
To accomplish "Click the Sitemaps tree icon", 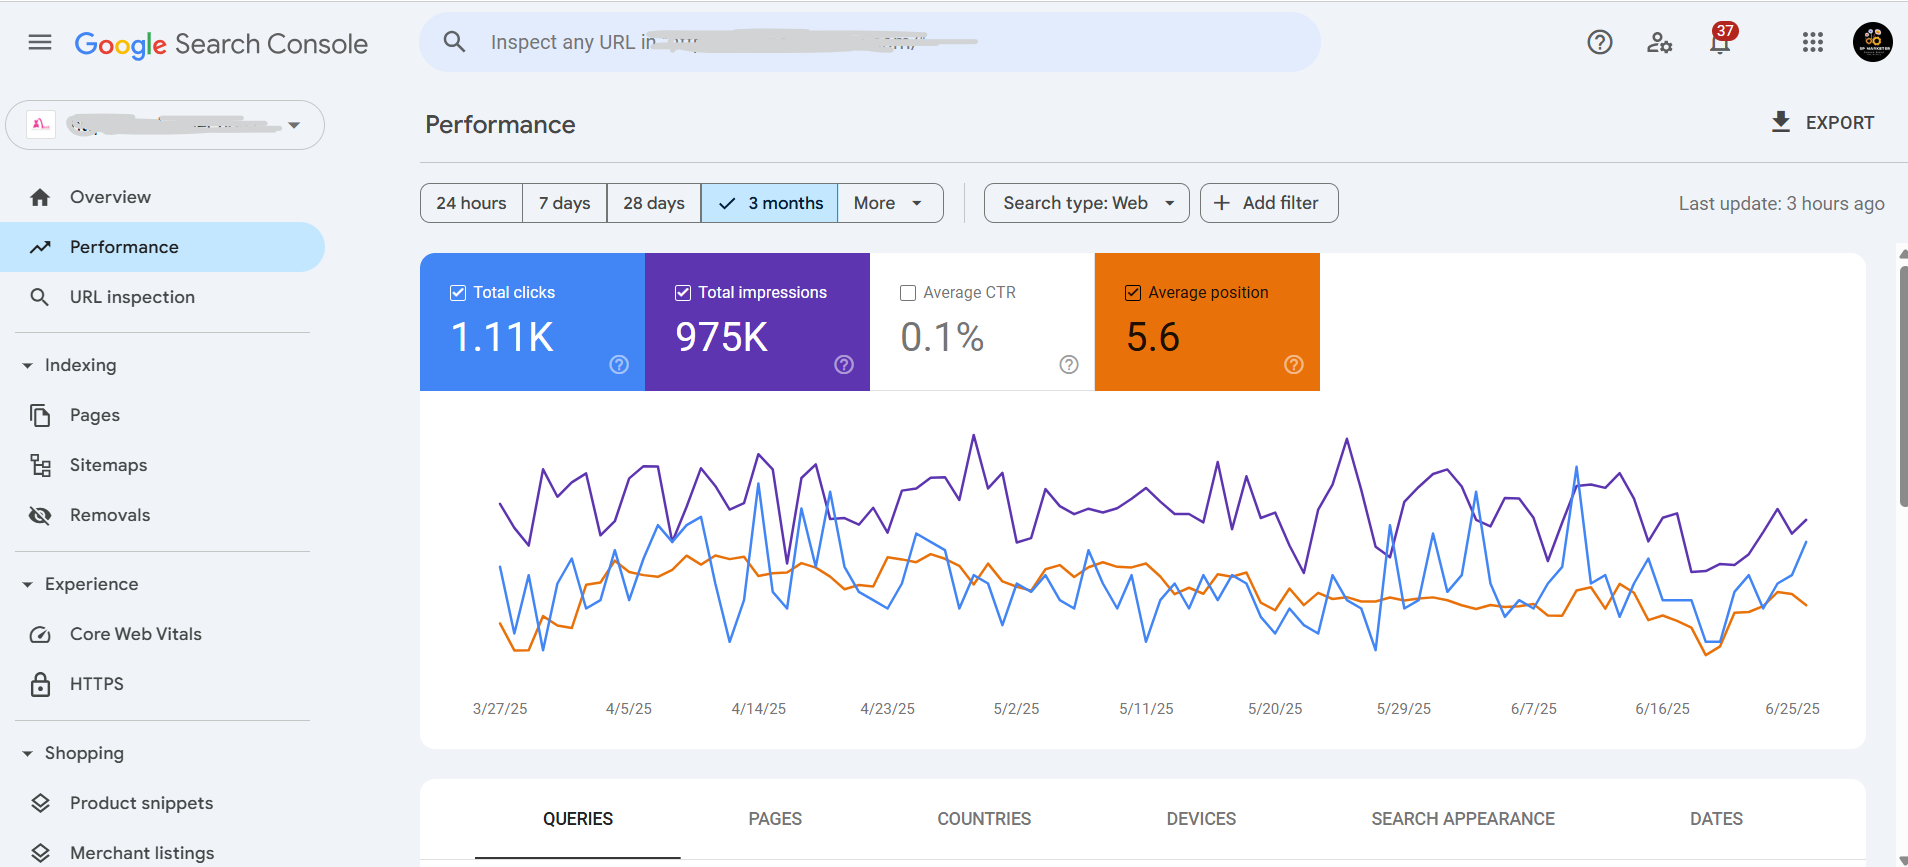I will point(40,465).
